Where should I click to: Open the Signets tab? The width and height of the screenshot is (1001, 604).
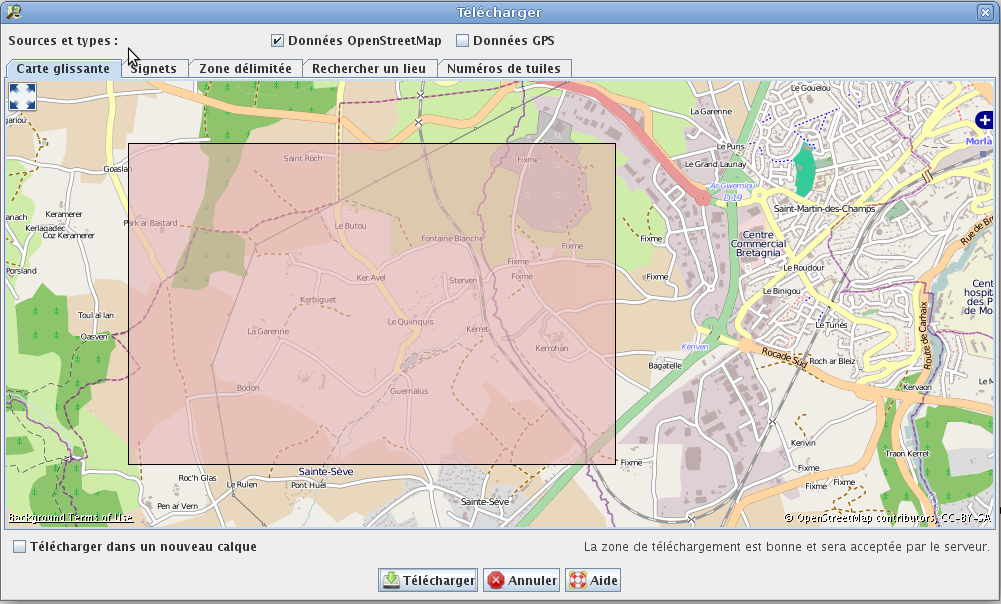153,68
